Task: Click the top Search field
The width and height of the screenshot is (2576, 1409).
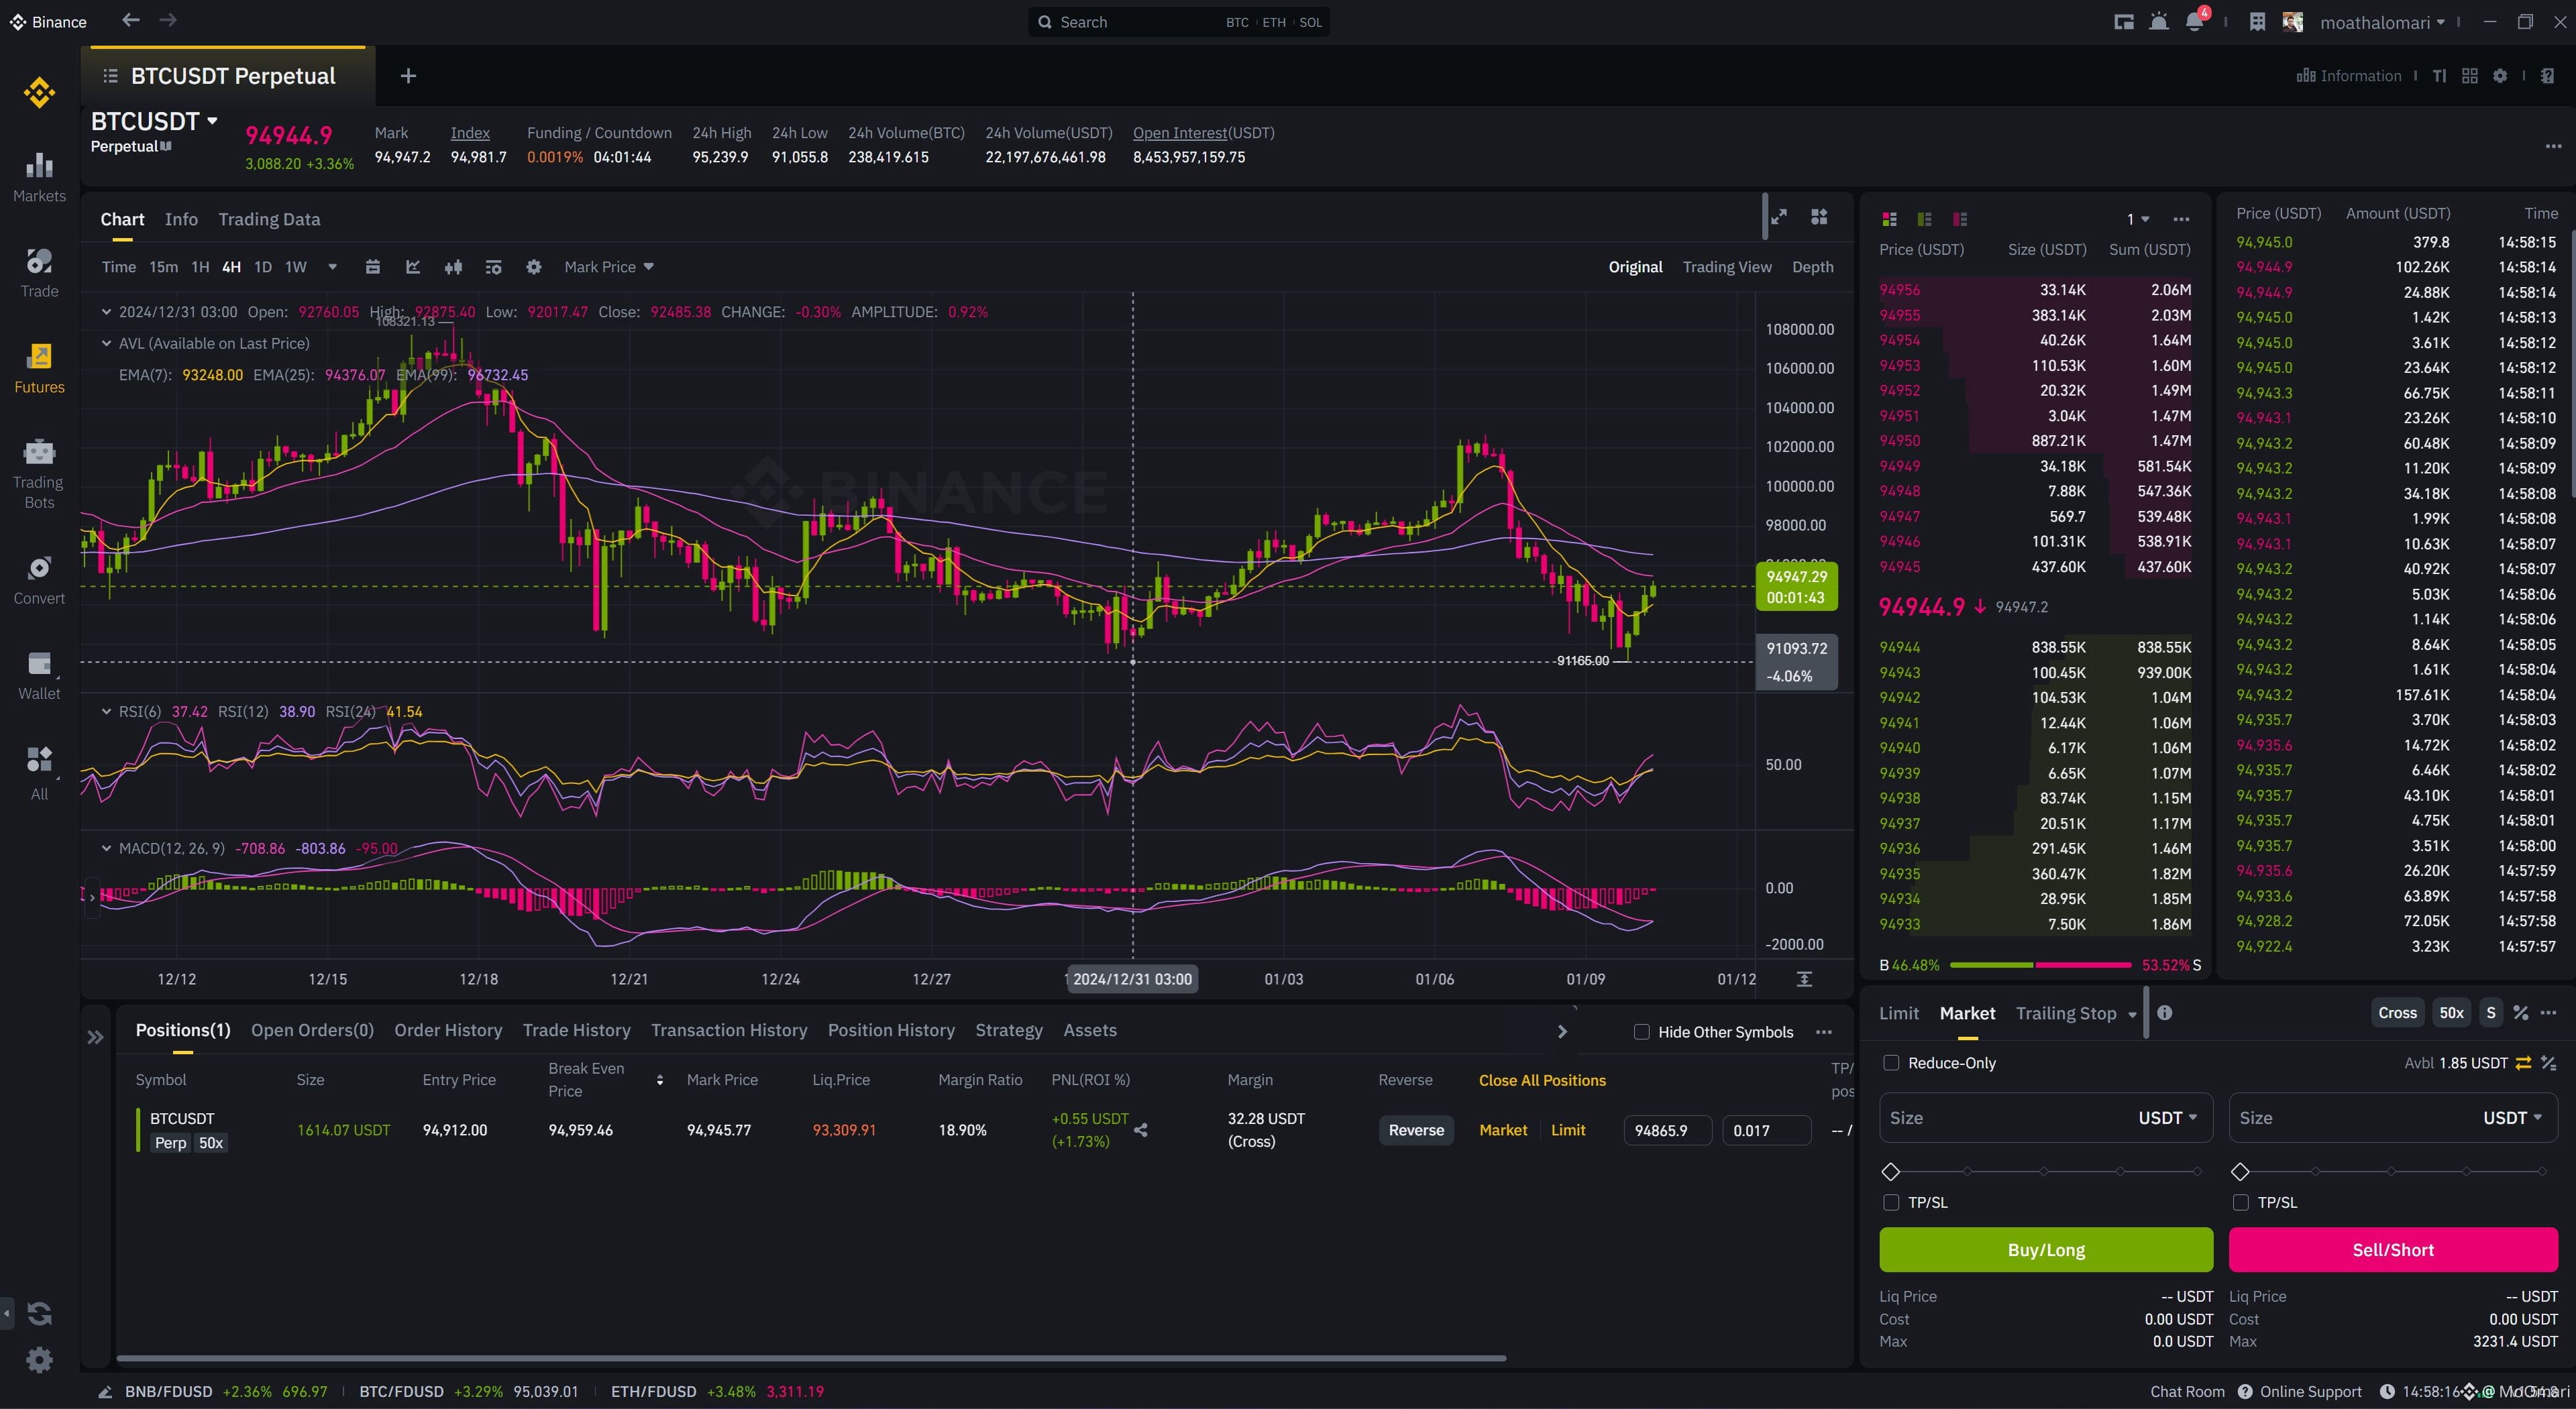Action: (1179, 22)
